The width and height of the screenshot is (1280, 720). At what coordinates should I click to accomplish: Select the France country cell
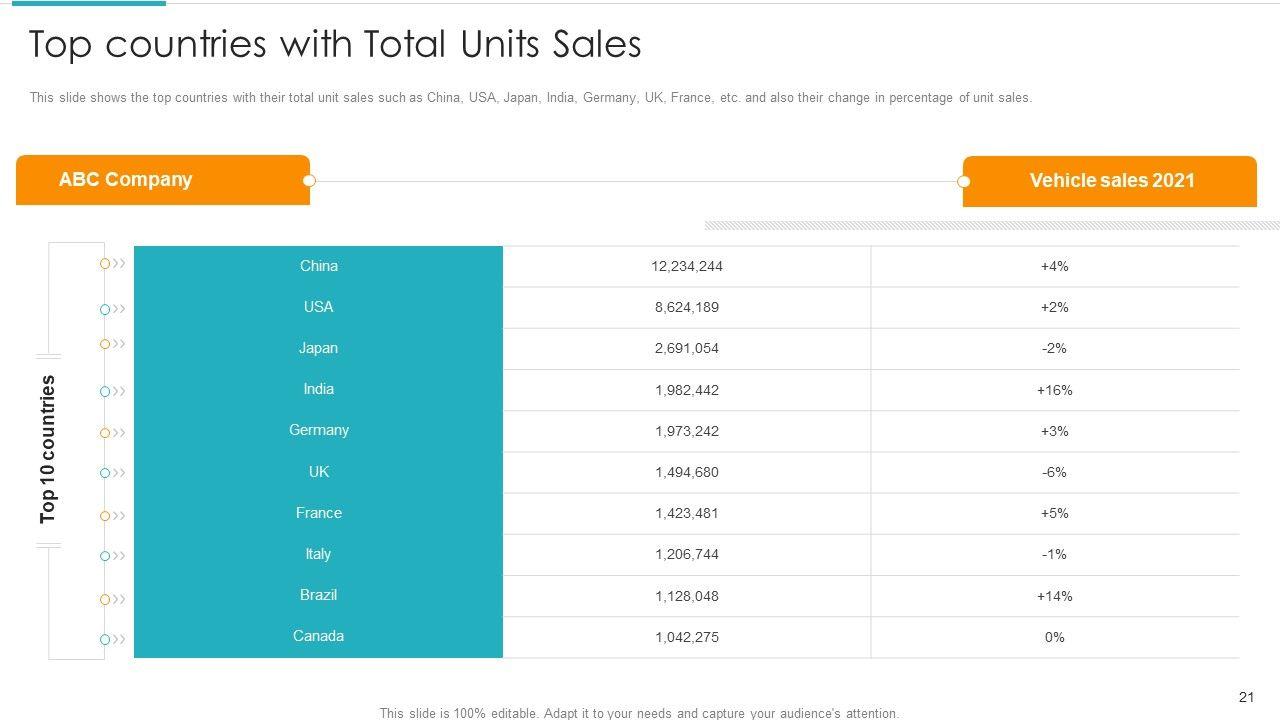[318, 513]
